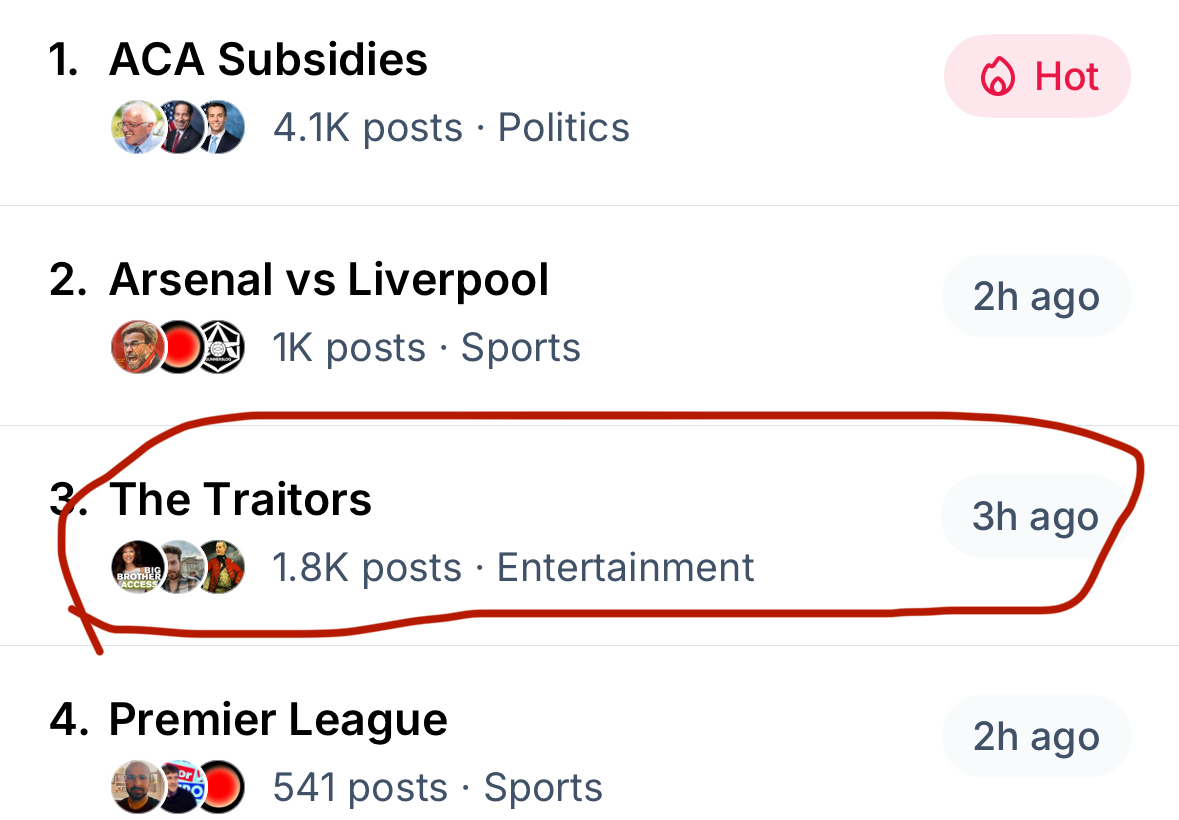1179x820 pixels.
Task: Click the bald bearded man avatar under Premier League
Action: click(x=136, y=788)
